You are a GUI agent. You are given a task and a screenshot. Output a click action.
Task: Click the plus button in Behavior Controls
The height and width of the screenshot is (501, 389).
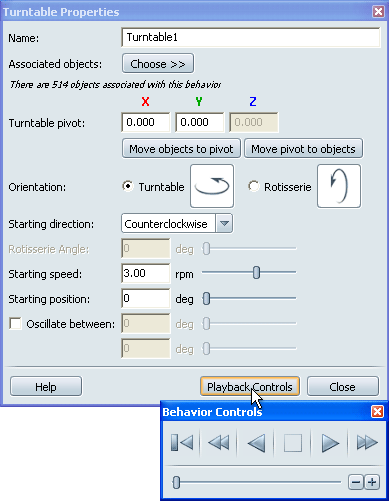pyautogui.click(x=372, y=482)
